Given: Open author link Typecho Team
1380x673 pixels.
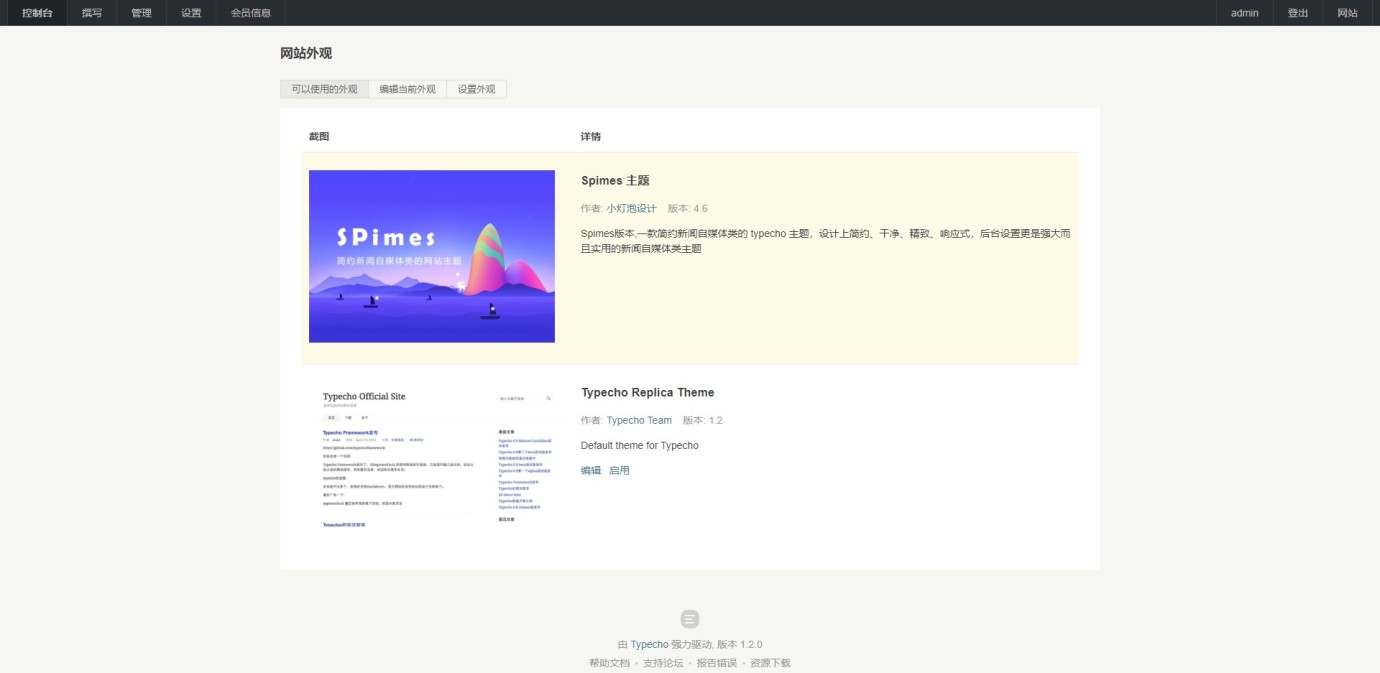Looking at the screenshot, I should pos(639,420).
